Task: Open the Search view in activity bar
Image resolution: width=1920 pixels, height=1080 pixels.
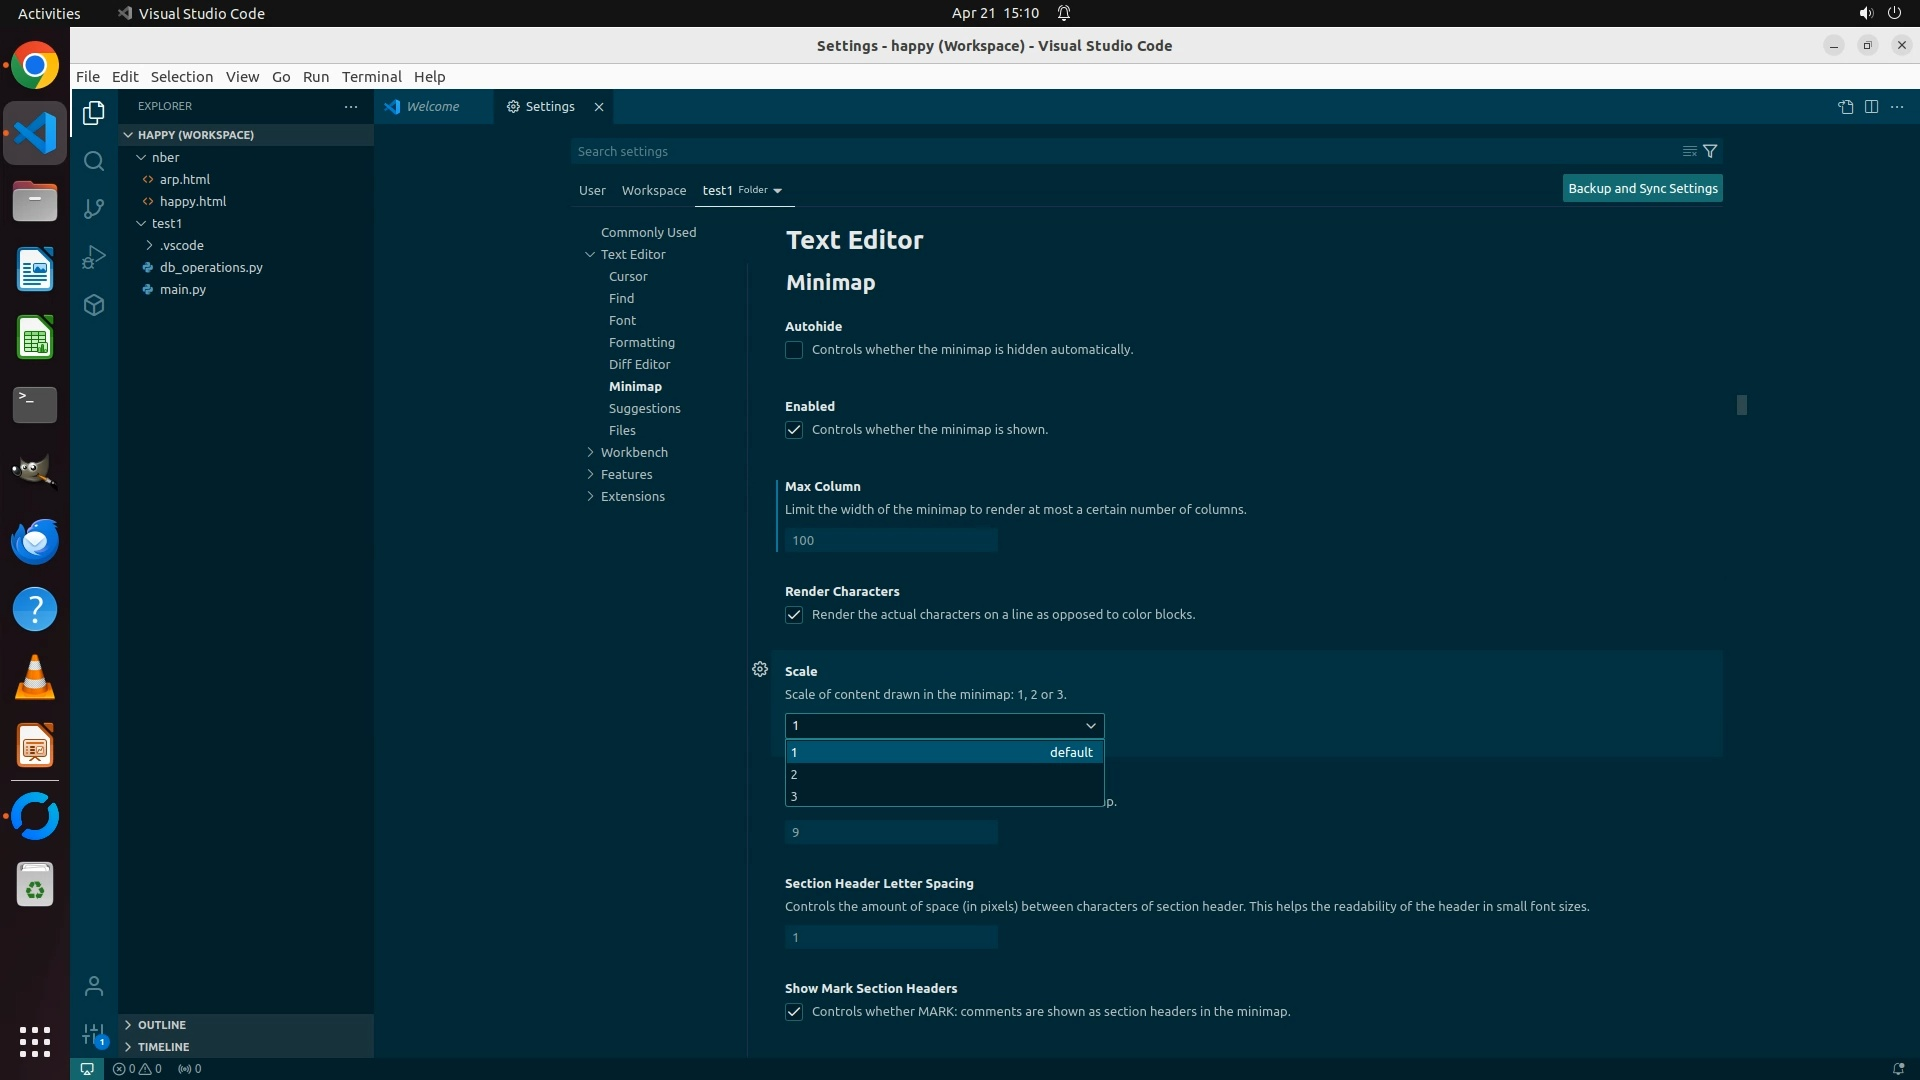Action: 94,161
